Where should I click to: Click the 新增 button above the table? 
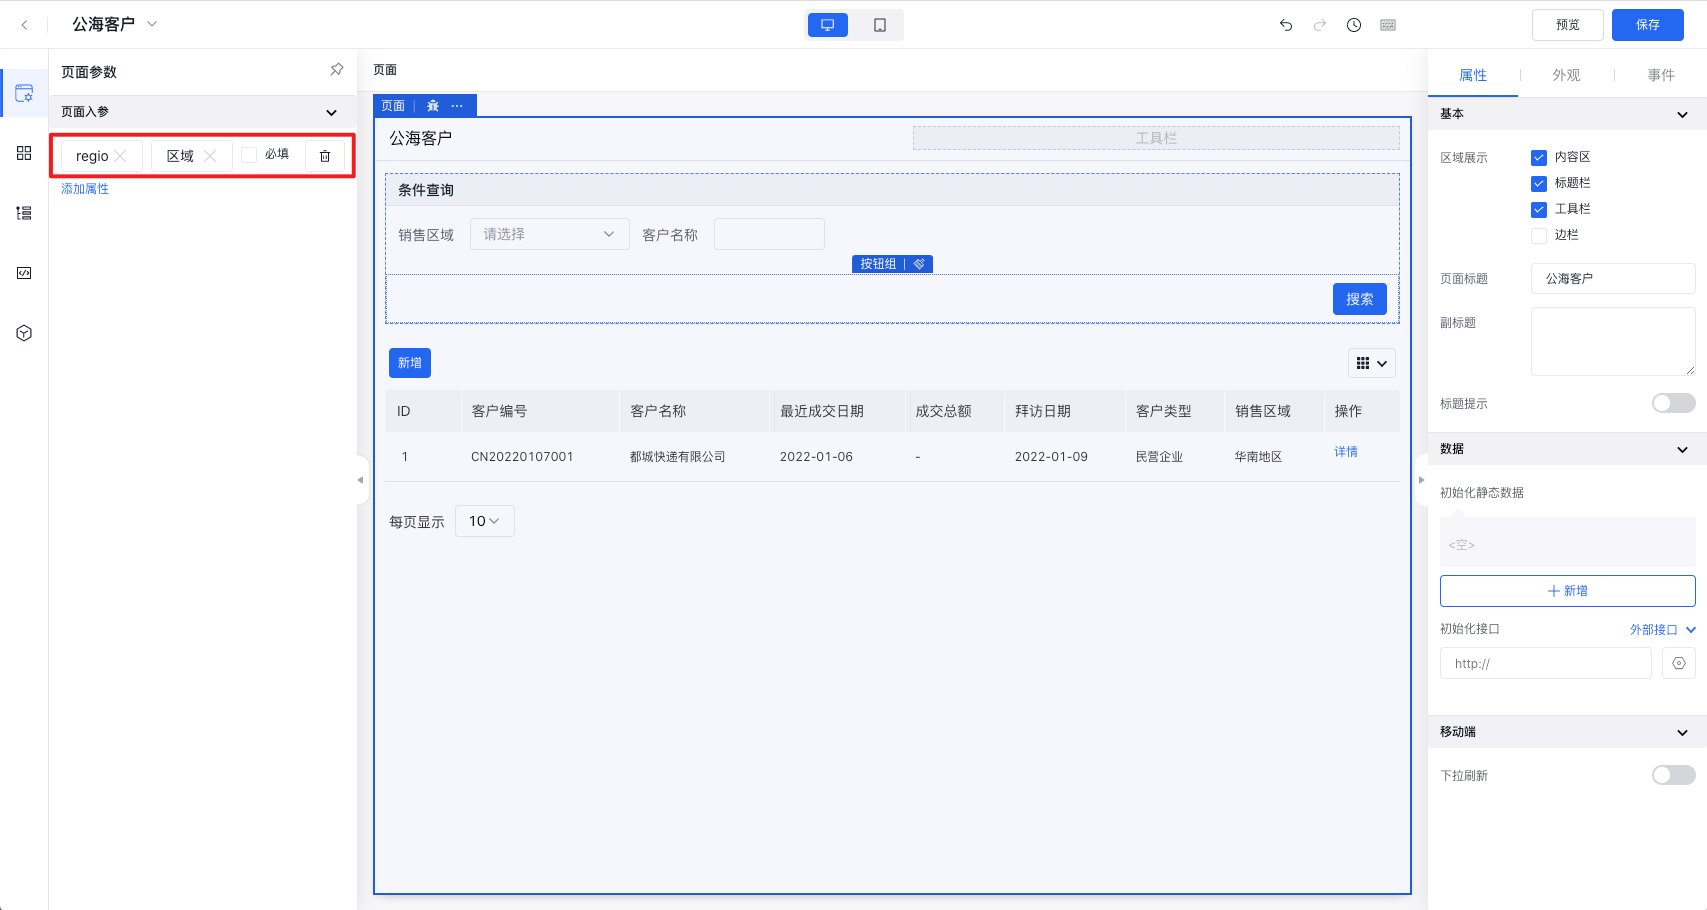410,363
